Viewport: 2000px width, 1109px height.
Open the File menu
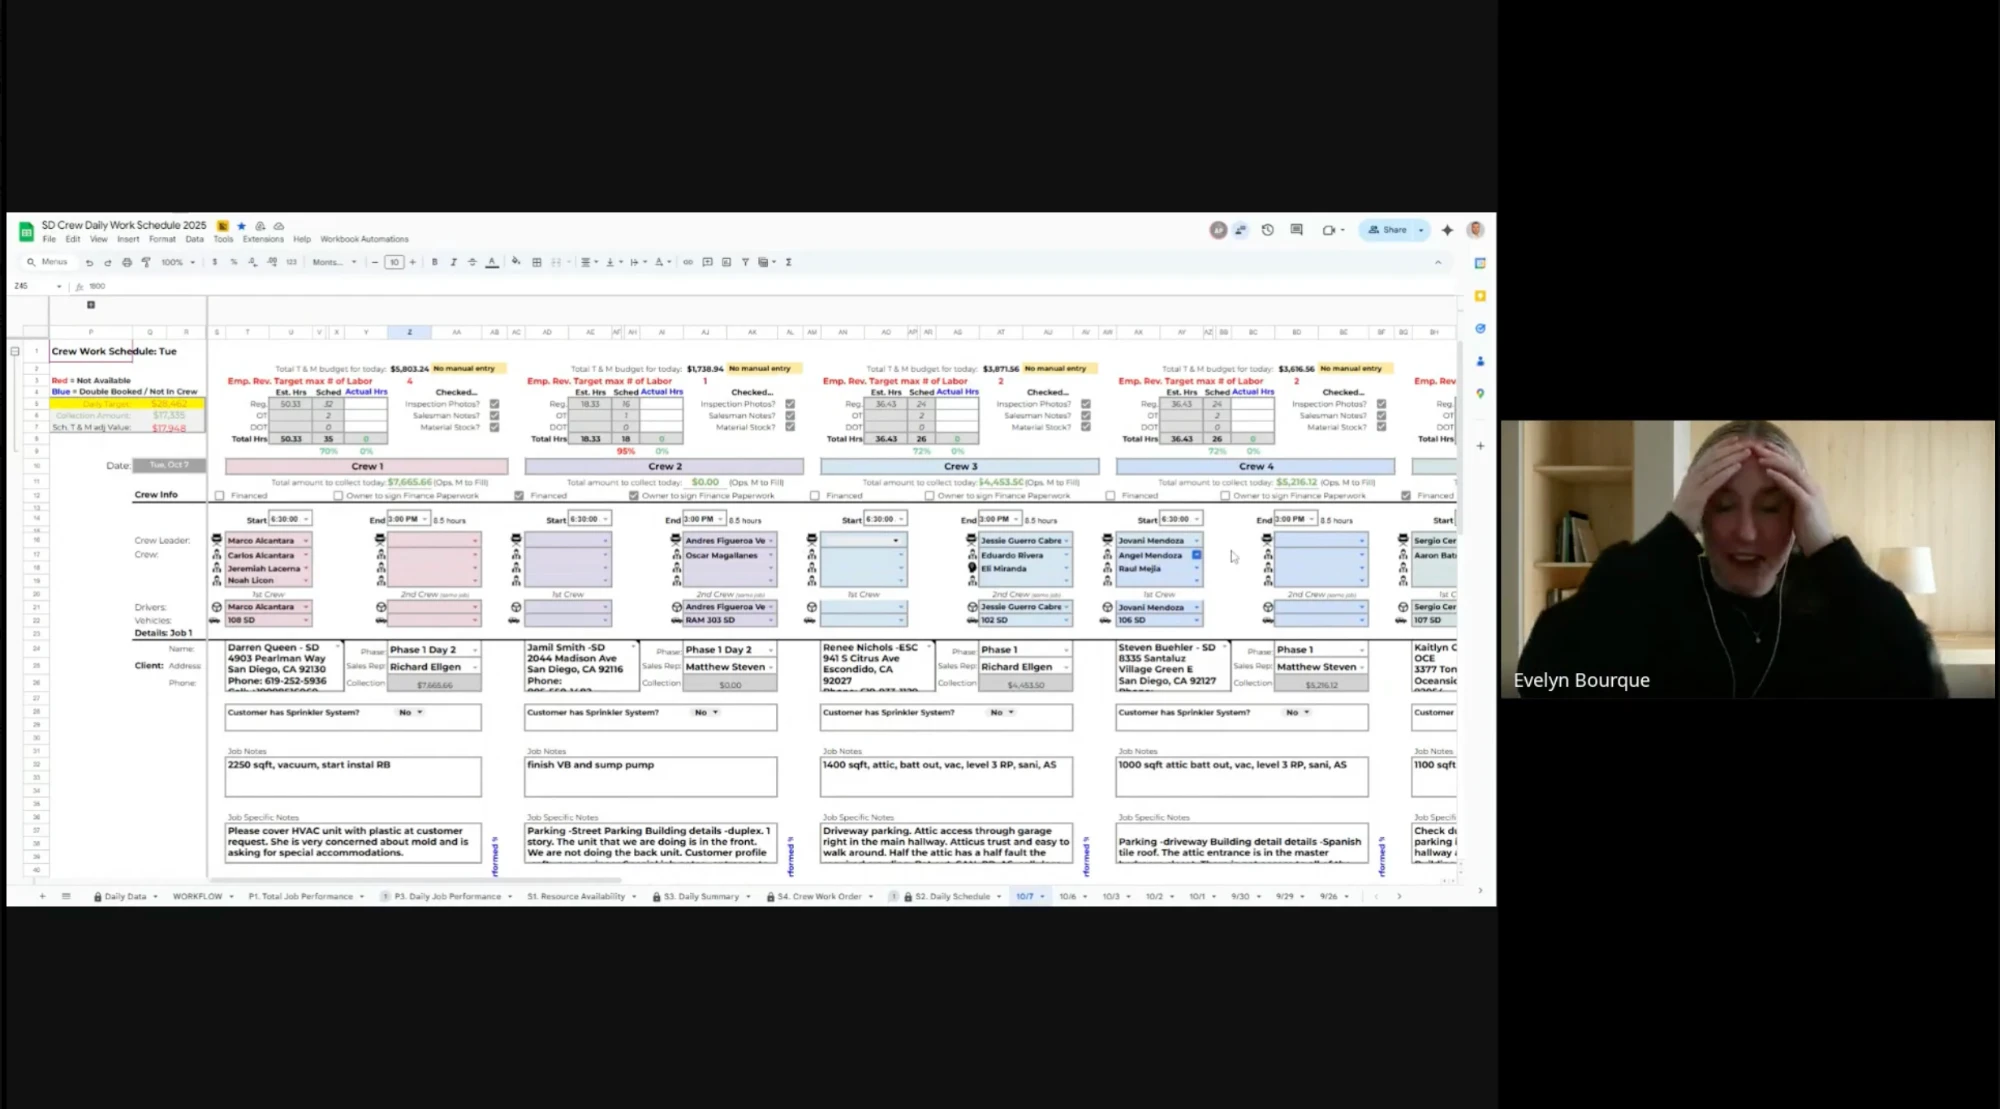(49, 240)
